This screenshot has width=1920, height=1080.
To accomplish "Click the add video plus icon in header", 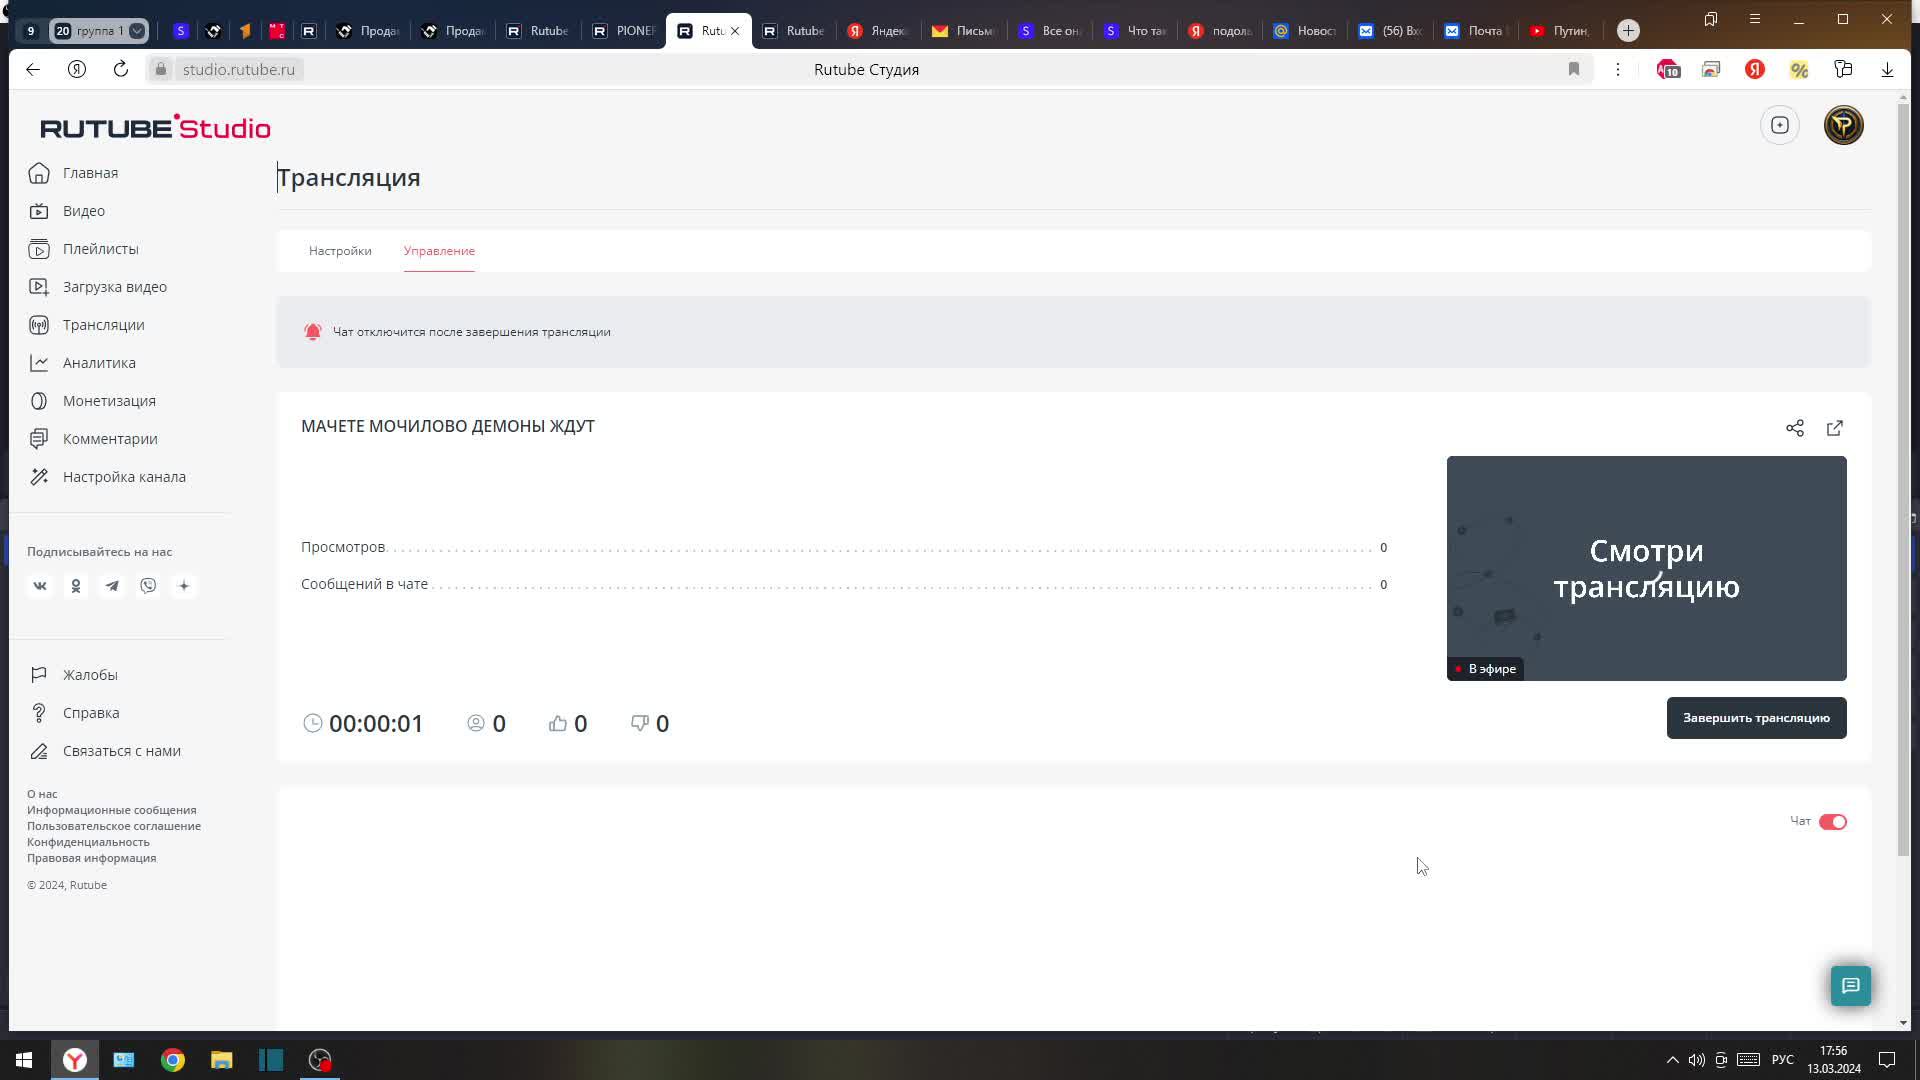I will pyautogui.click(x=1780, y=125).
